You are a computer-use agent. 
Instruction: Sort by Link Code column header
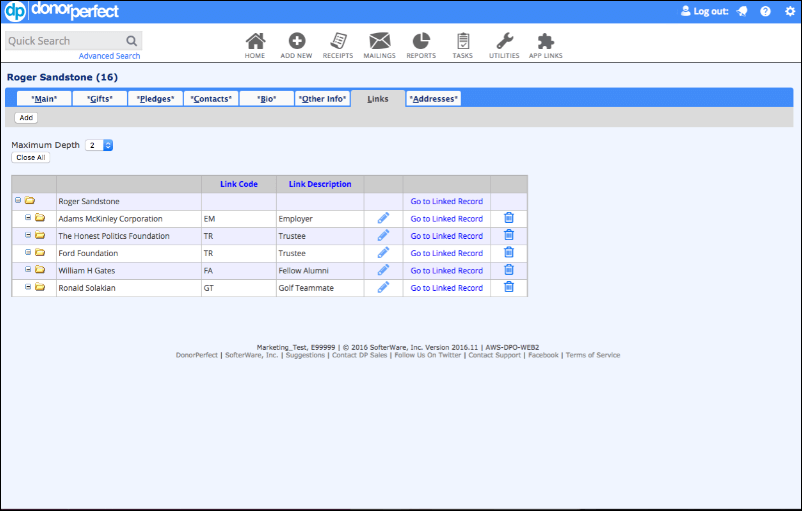tap(239, 184)
